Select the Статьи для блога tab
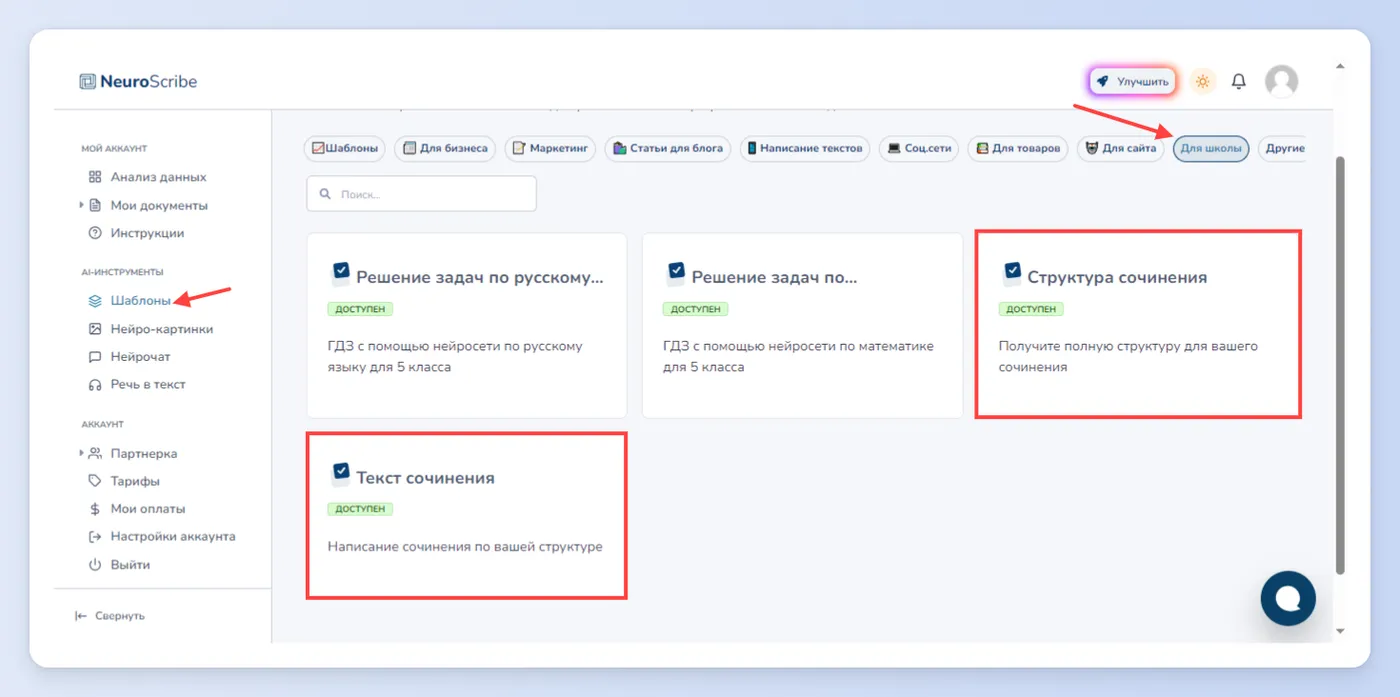The image size is (1400, 697). pyautogui.click(x=668, y=149)
